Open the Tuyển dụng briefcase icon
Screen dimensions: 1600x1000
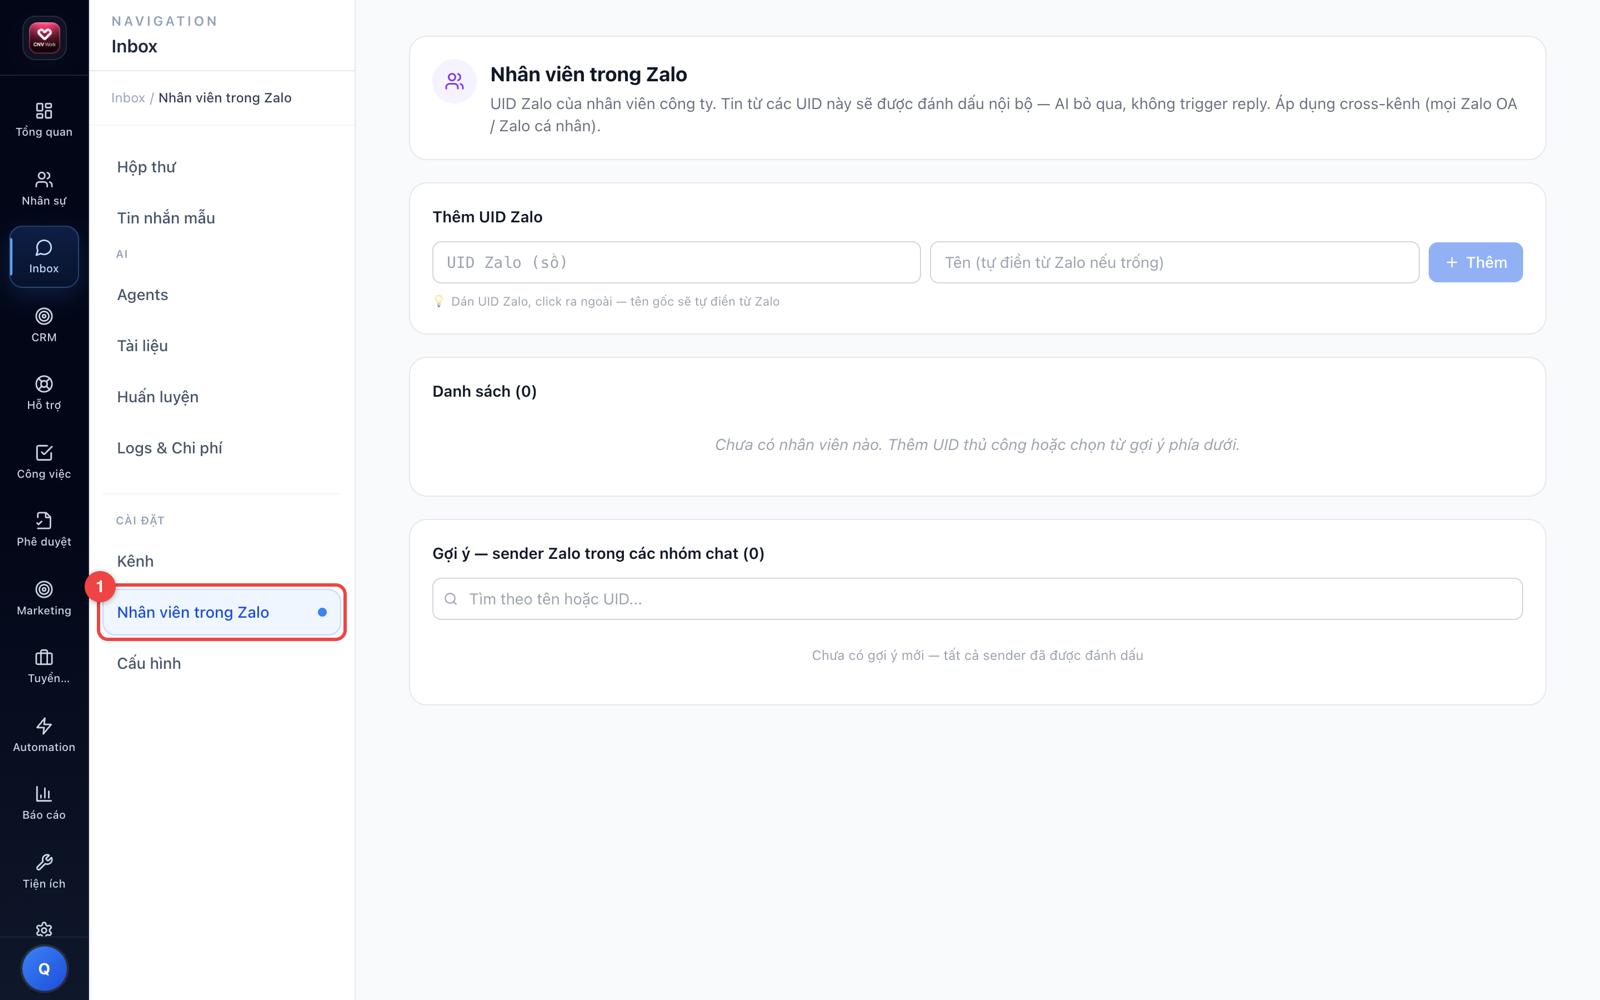[x=44, y=658]
